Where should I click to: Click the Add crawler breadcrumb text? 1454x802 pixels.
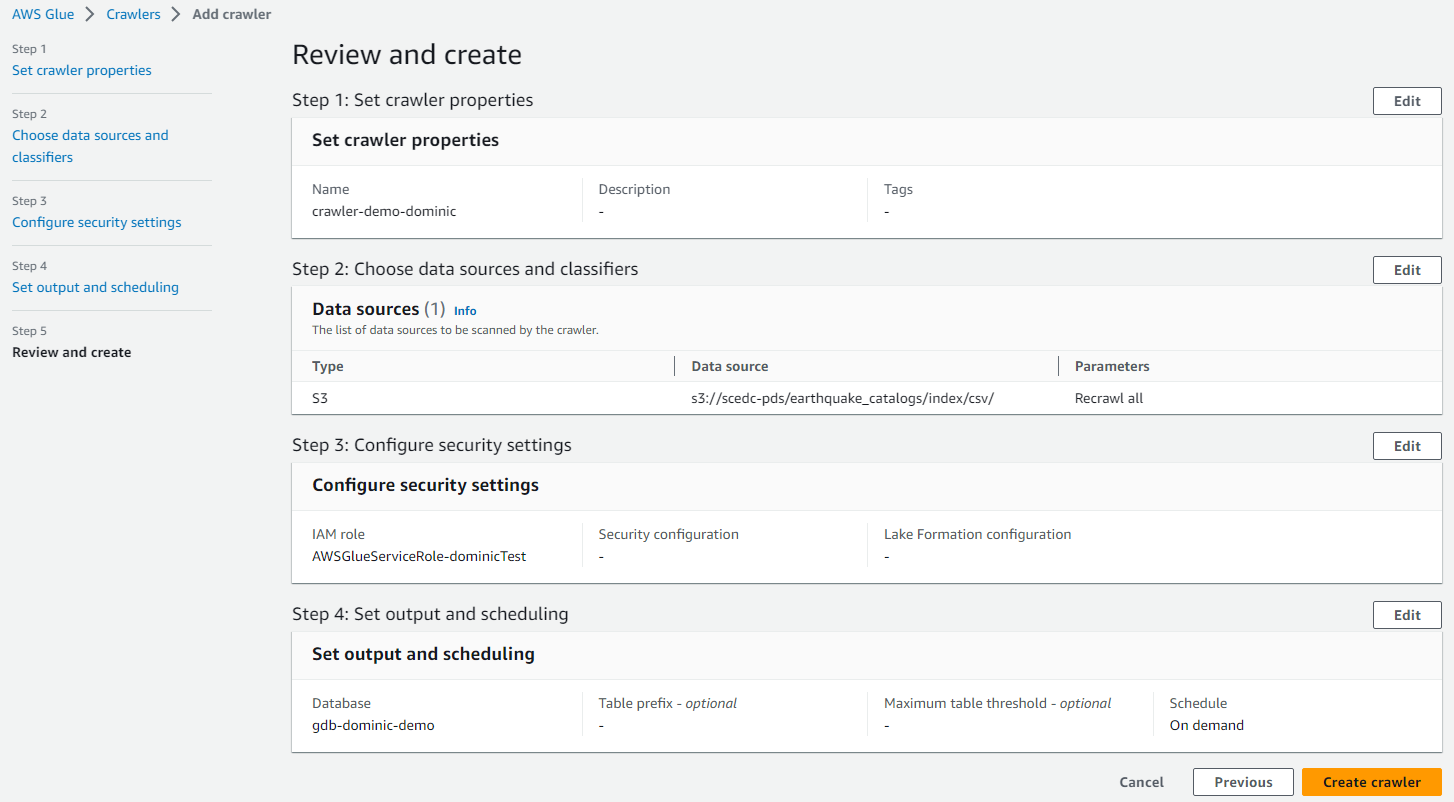(x=231, y=15)
